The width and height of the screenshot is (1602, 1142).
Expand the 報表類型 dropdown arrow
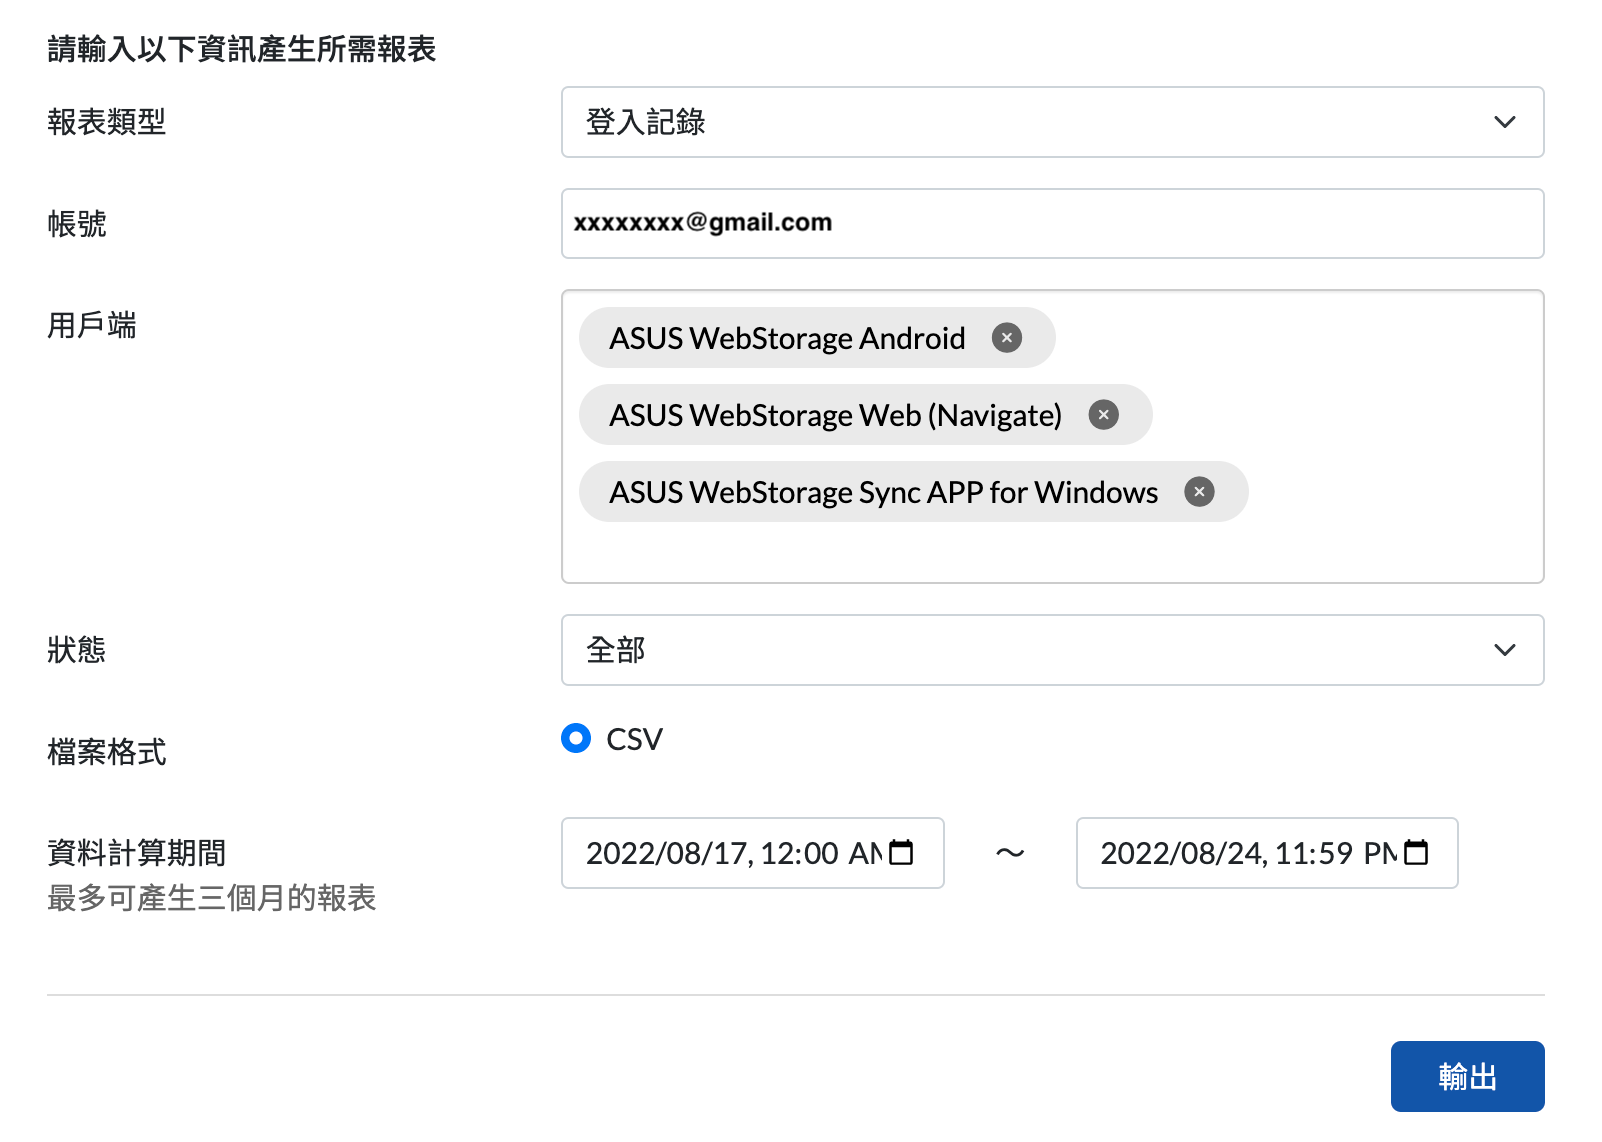(1505, 122)
